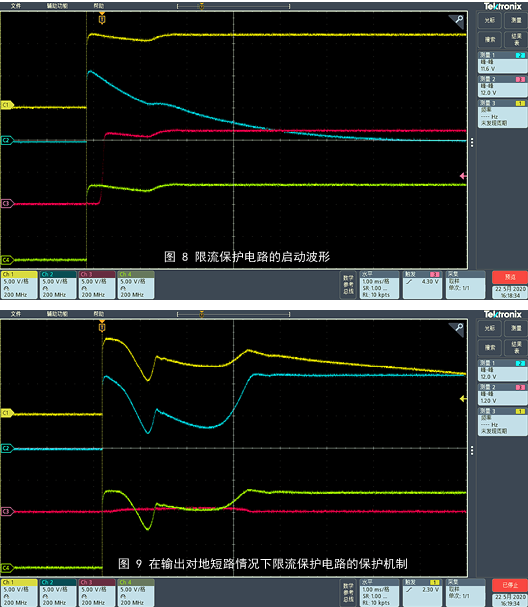
Task: Click the 光标 button above the 11.6 V measurement
Action: point(490,20)
